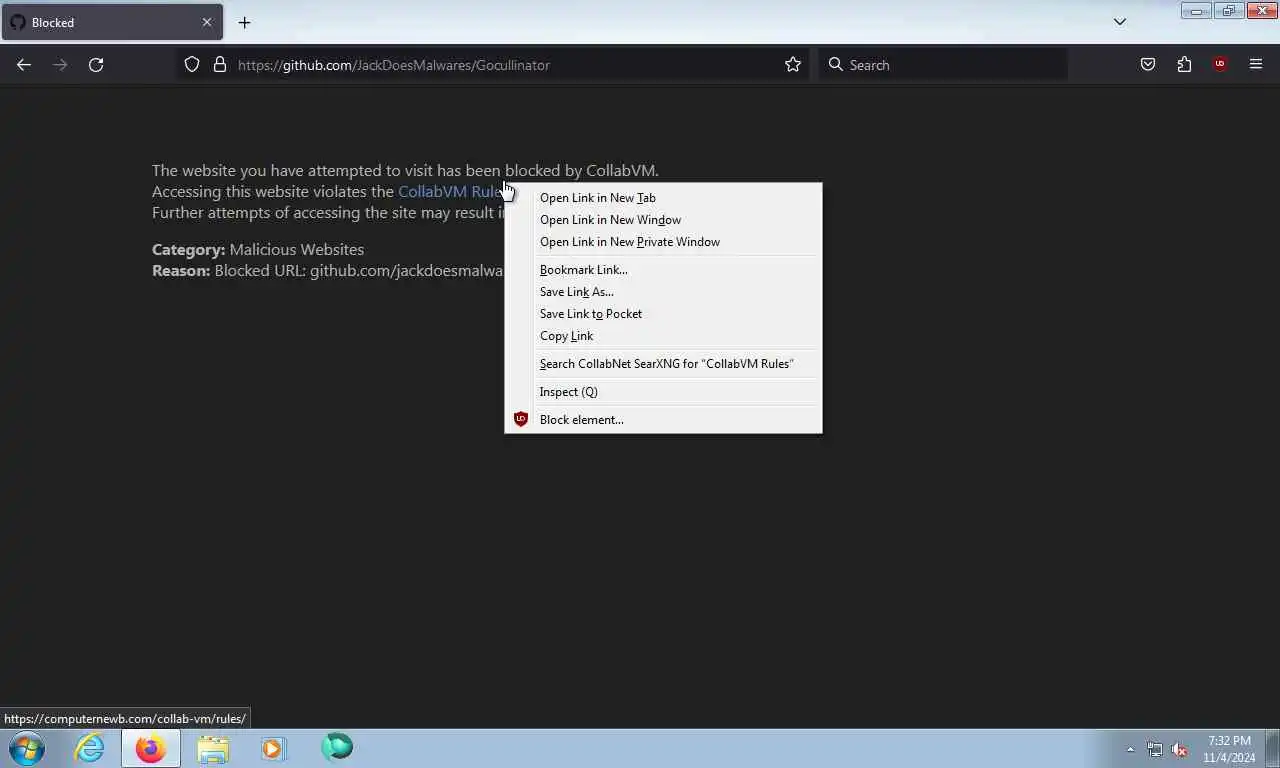Reload the current page
The width and height of the screenshot is (1280, 768).
[96, 65]
